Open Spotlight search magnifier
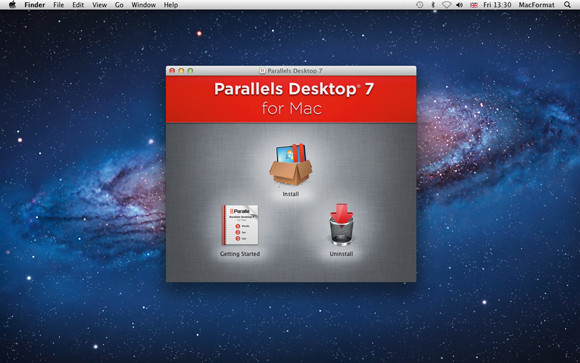Image resolution: width=580 pixels, height=363 pixels. click(x=567, y=5)
